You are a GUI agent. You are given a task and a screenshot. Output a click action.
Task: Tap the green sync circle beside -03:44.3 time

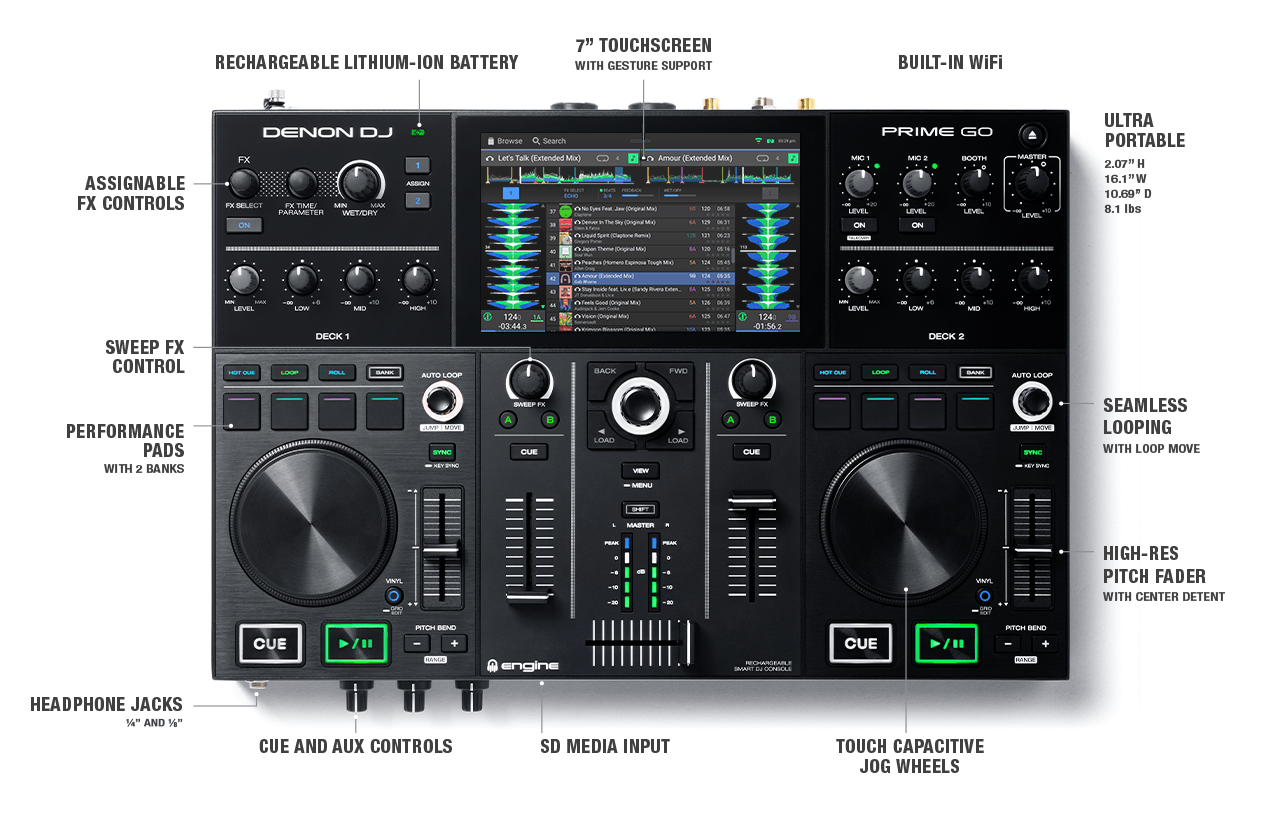coord(488,317)
